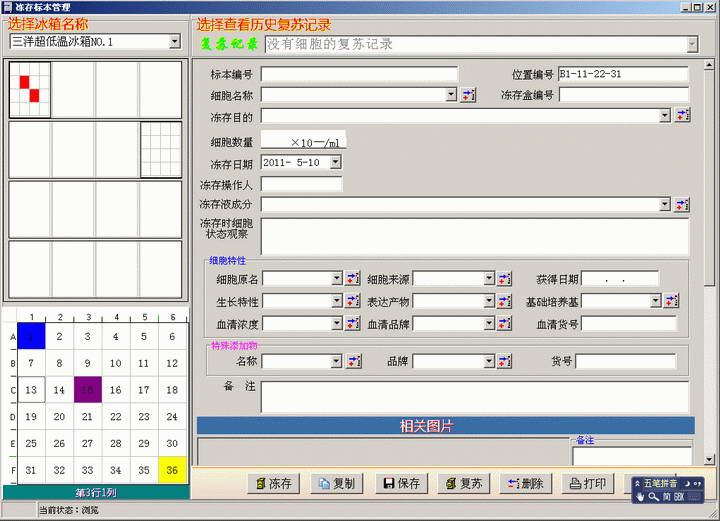Click add-item icon beside 血清浓度 dropdown
The width and height of the screenshot is (720, 521).
click(352, 323)
